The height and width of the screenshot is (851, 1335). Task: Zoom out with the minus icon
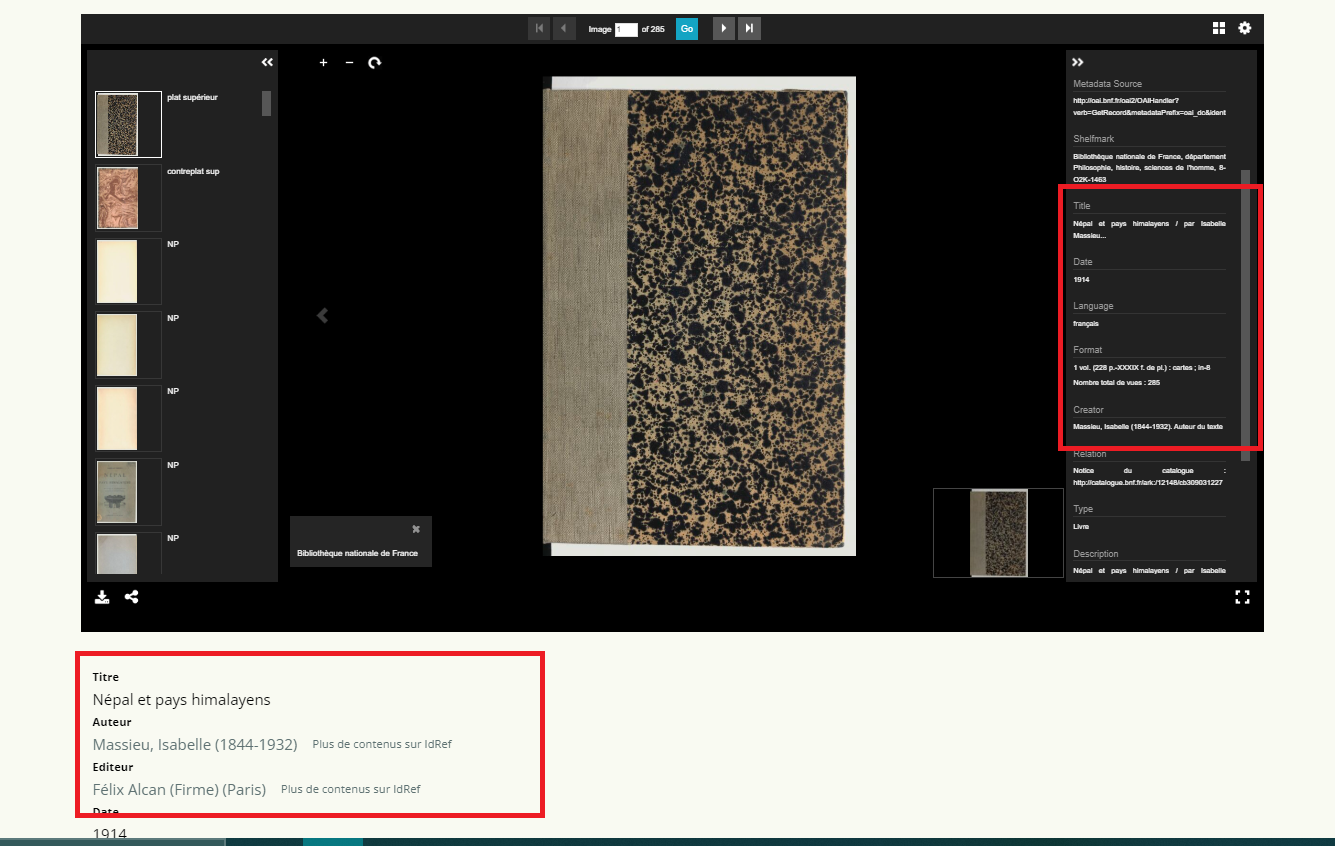(349, 63)
